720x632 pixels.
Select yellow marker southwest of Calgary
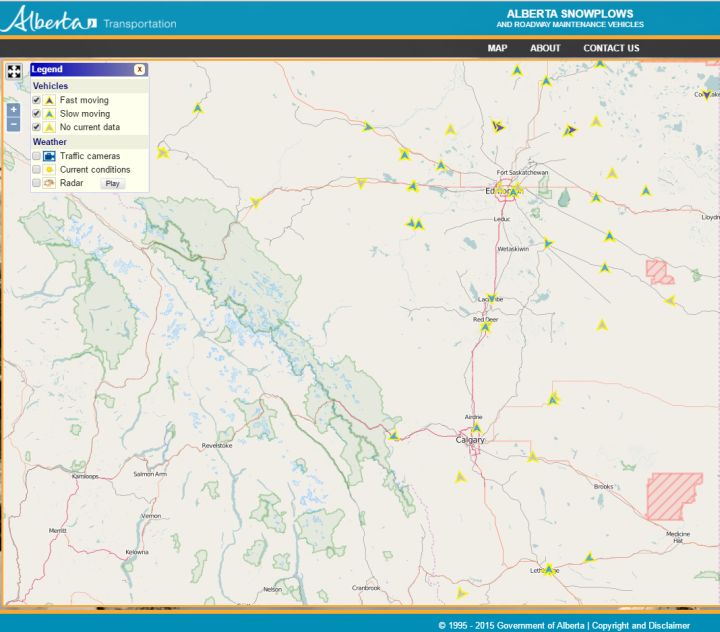click(461, 478)
